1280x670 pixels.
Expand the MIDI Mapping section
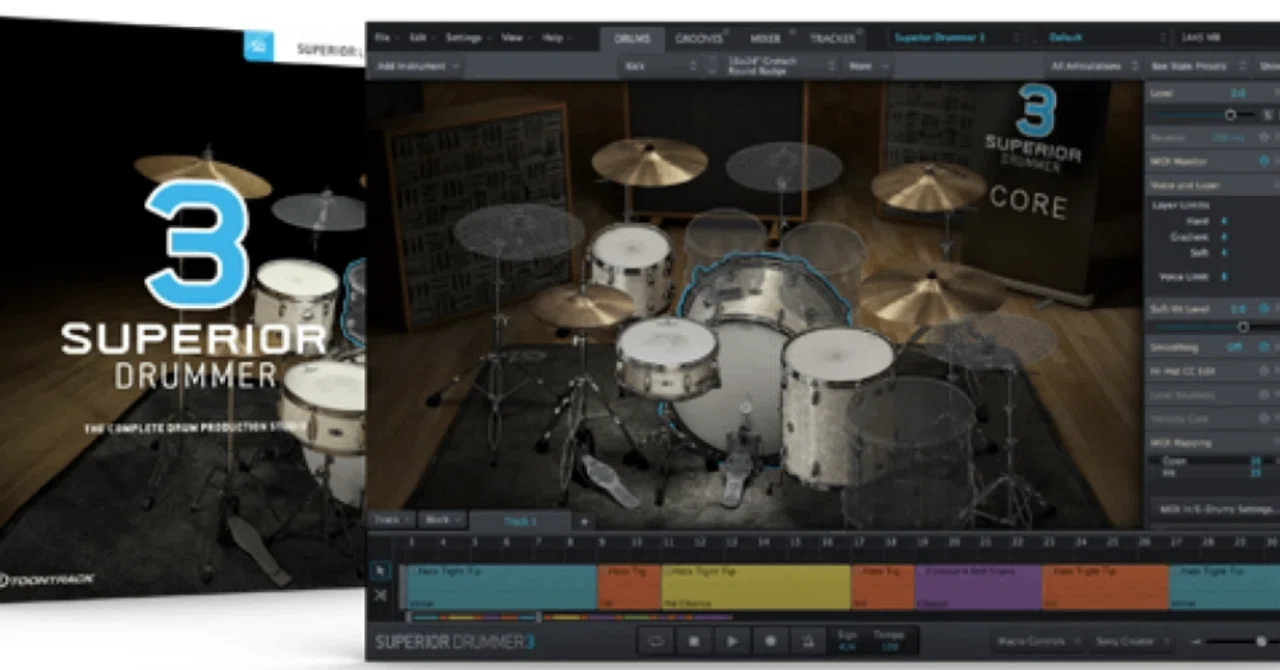pos(1212,442)
